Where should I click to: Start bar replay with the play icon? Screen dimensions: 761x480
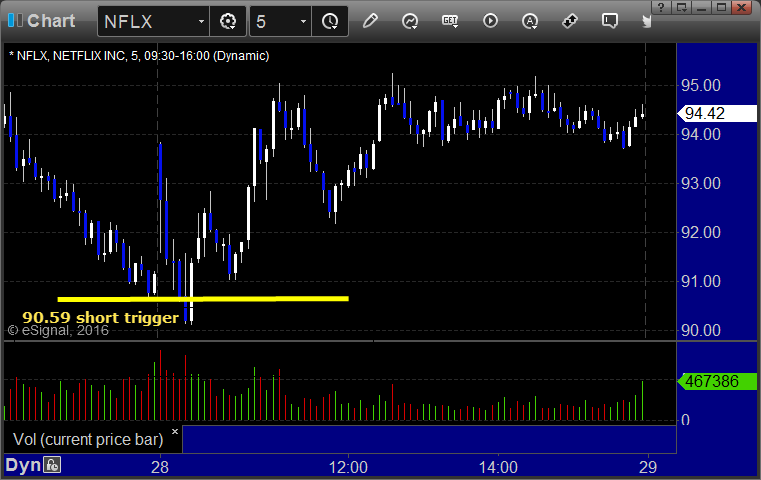click(490, 21)
